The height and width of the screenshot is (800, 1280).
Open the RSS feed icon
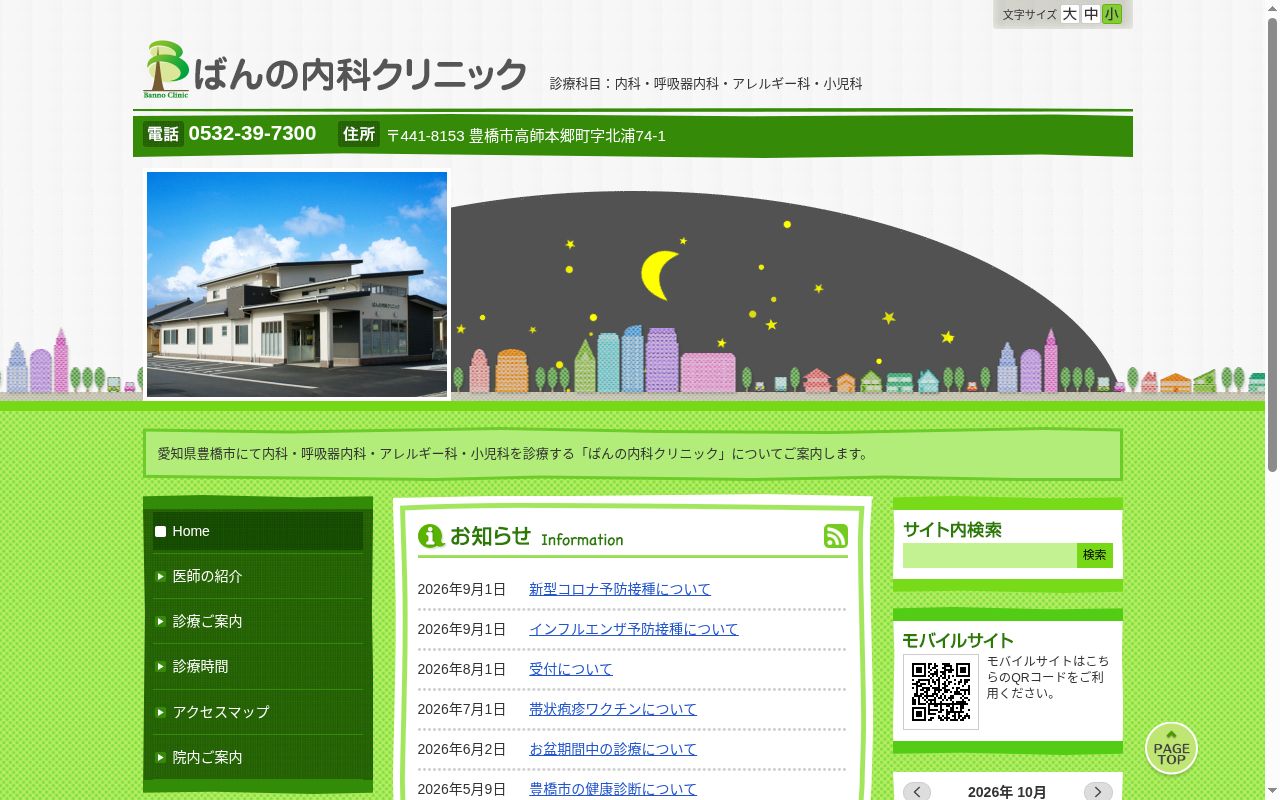click(x=835, y=536)
